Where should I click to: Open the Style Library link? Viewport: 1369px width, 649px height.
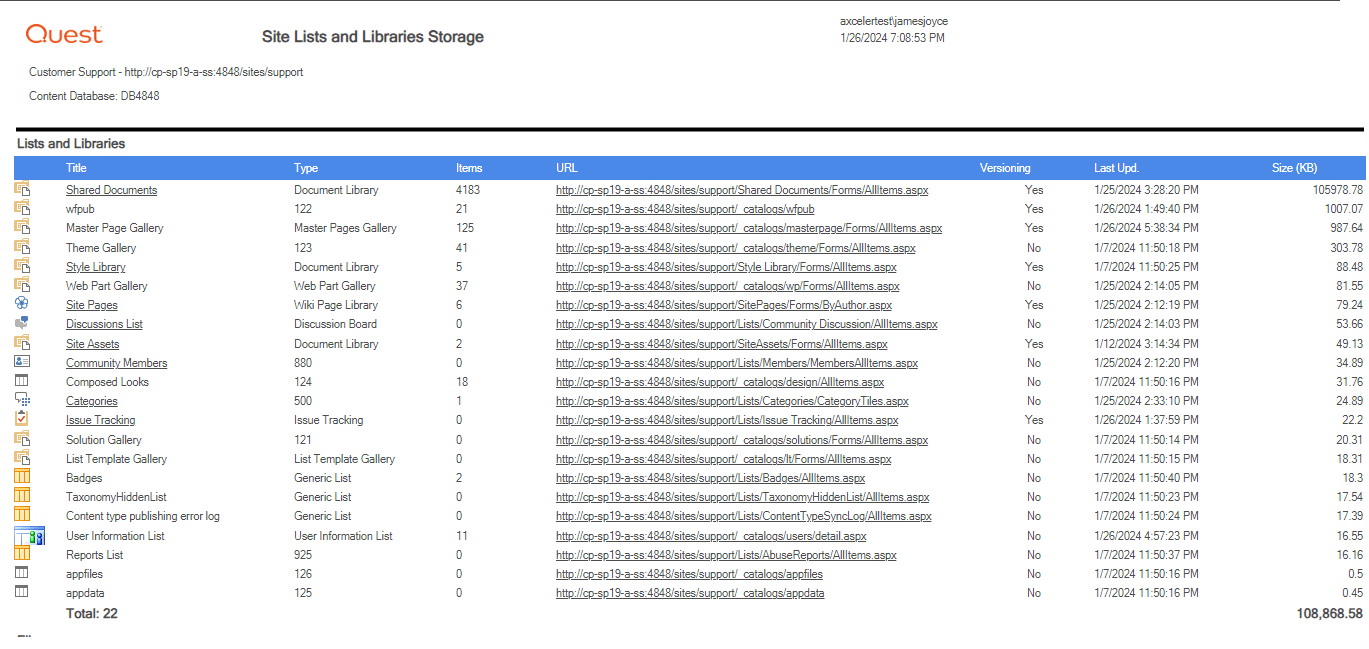pyautogui.click(x=95, y=266)
